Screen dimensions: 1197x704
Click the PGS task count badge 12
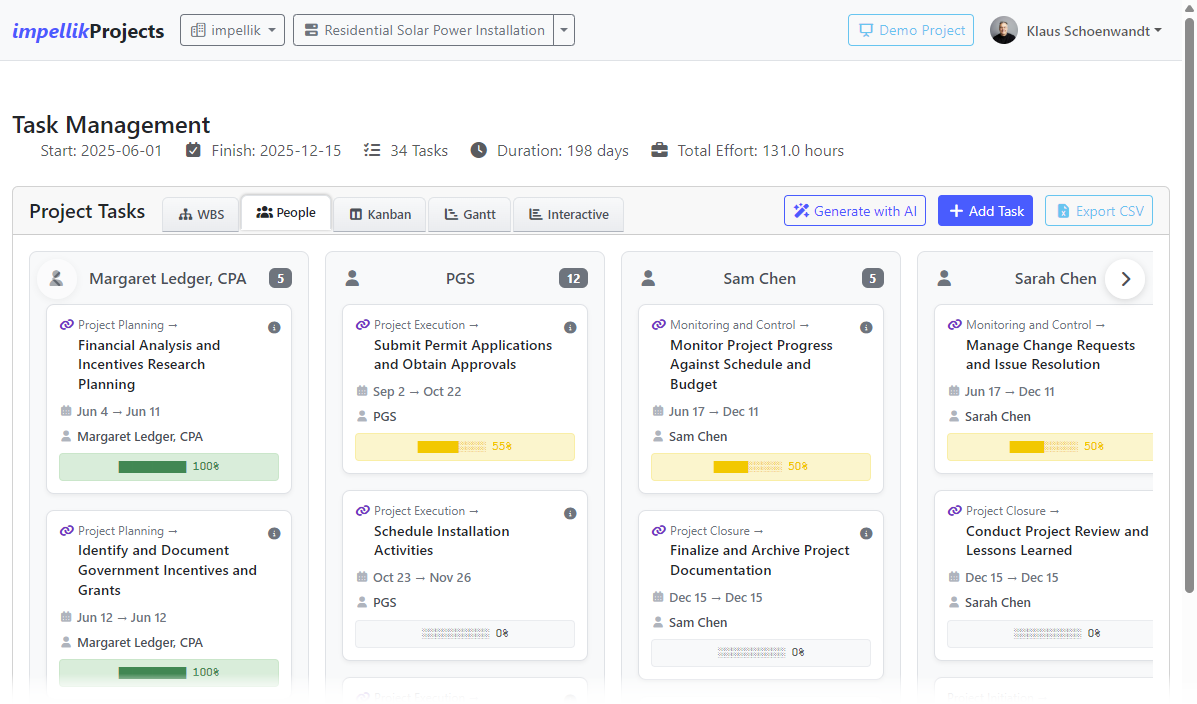(x=573, y=279)
